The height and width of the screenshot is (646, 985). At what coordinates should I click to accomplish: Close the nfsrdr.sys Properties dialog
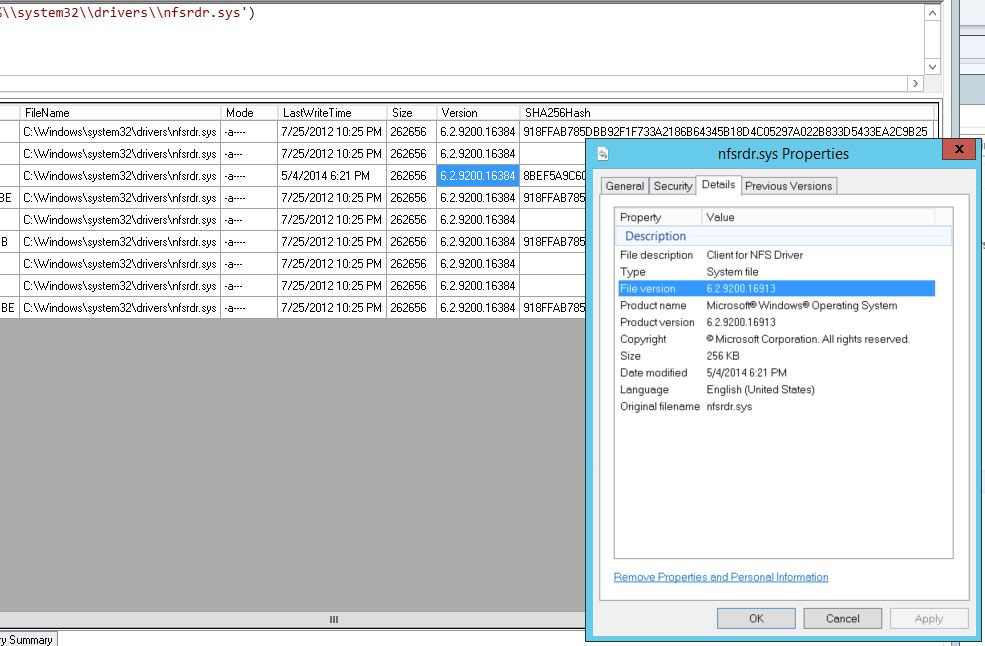tap(959, 149)
